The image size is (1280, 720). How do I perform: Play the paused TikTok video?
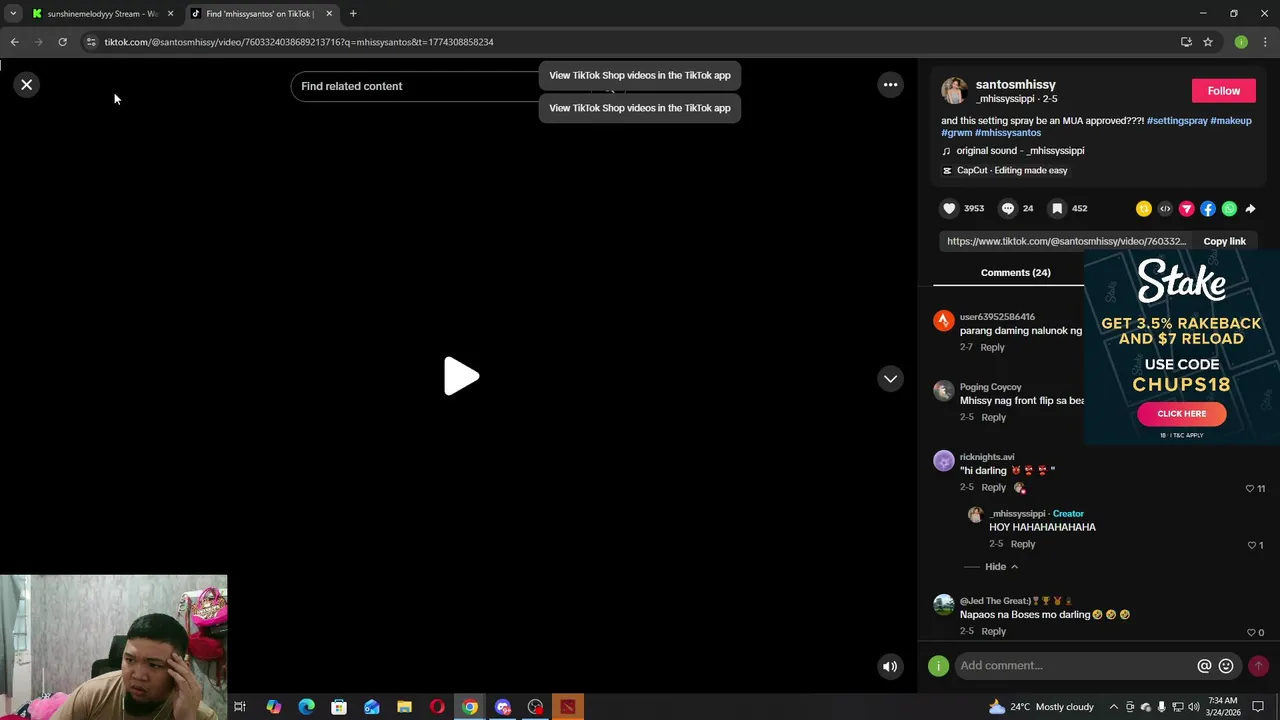[461, 377]
